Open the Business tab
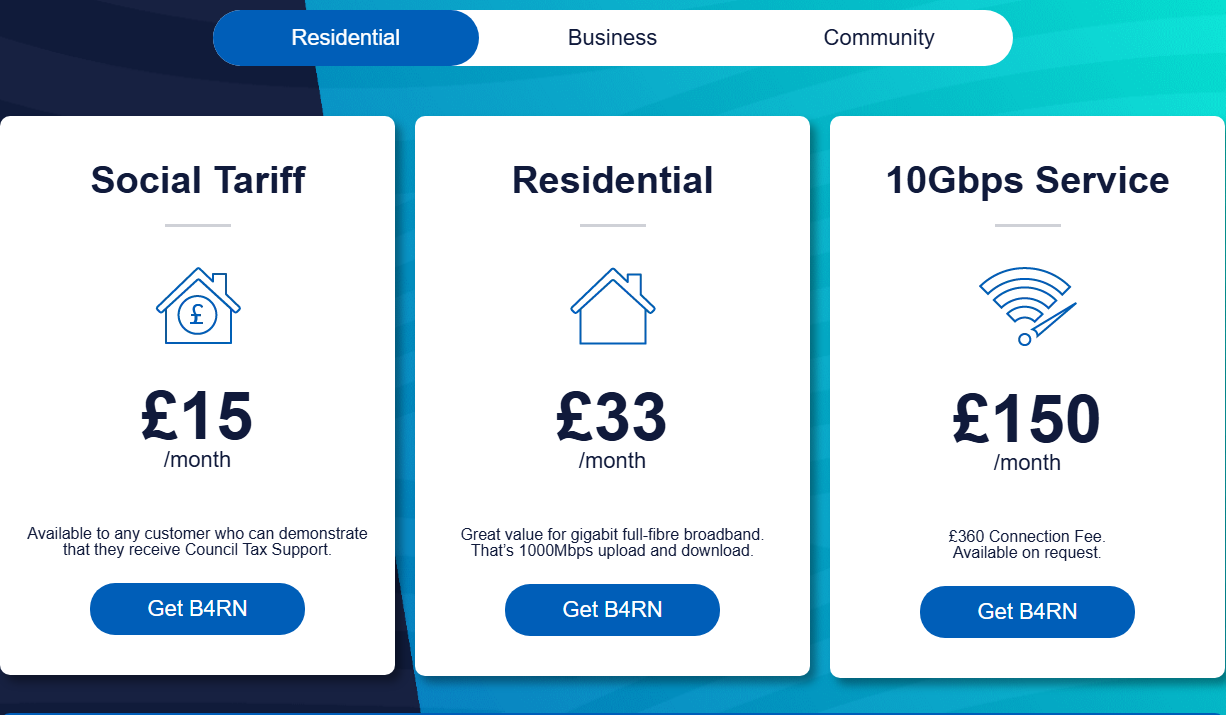Viewport: 1226px width, 715px height. (612, 38)
